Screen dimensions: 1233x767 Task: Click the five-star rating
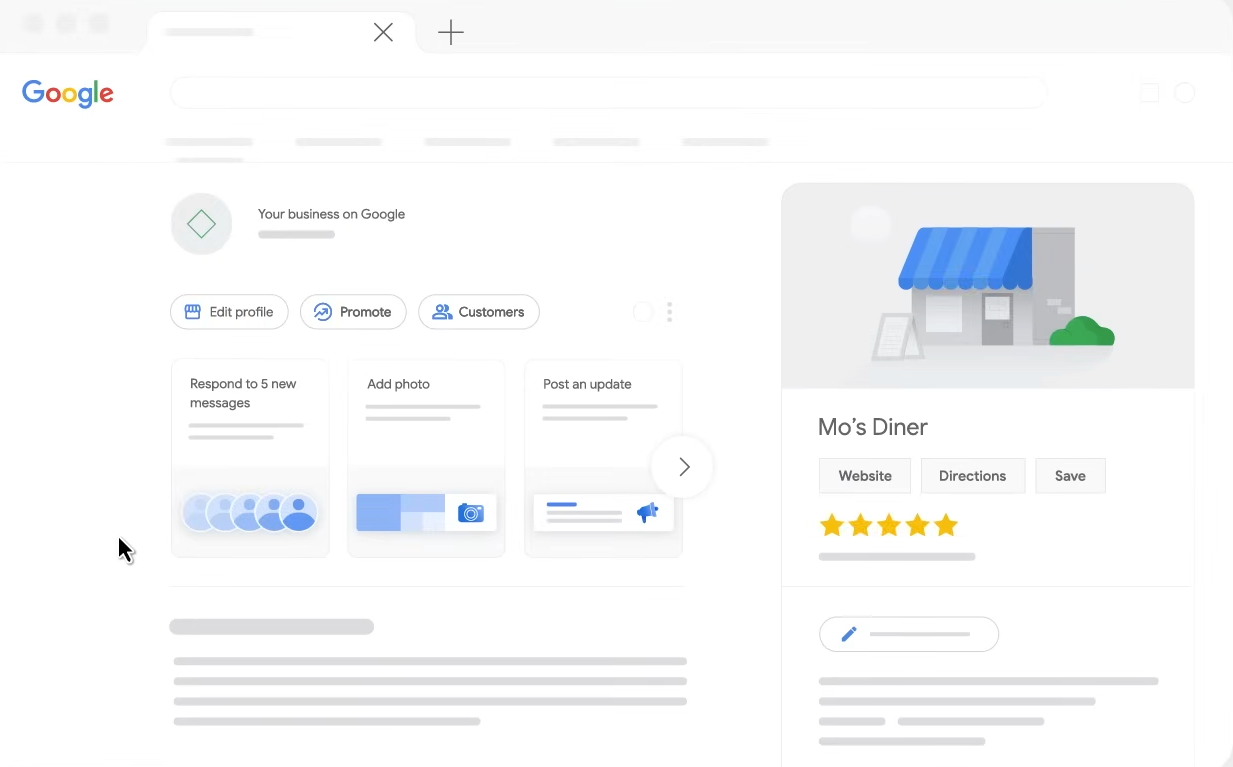click(x=889, y=525)
